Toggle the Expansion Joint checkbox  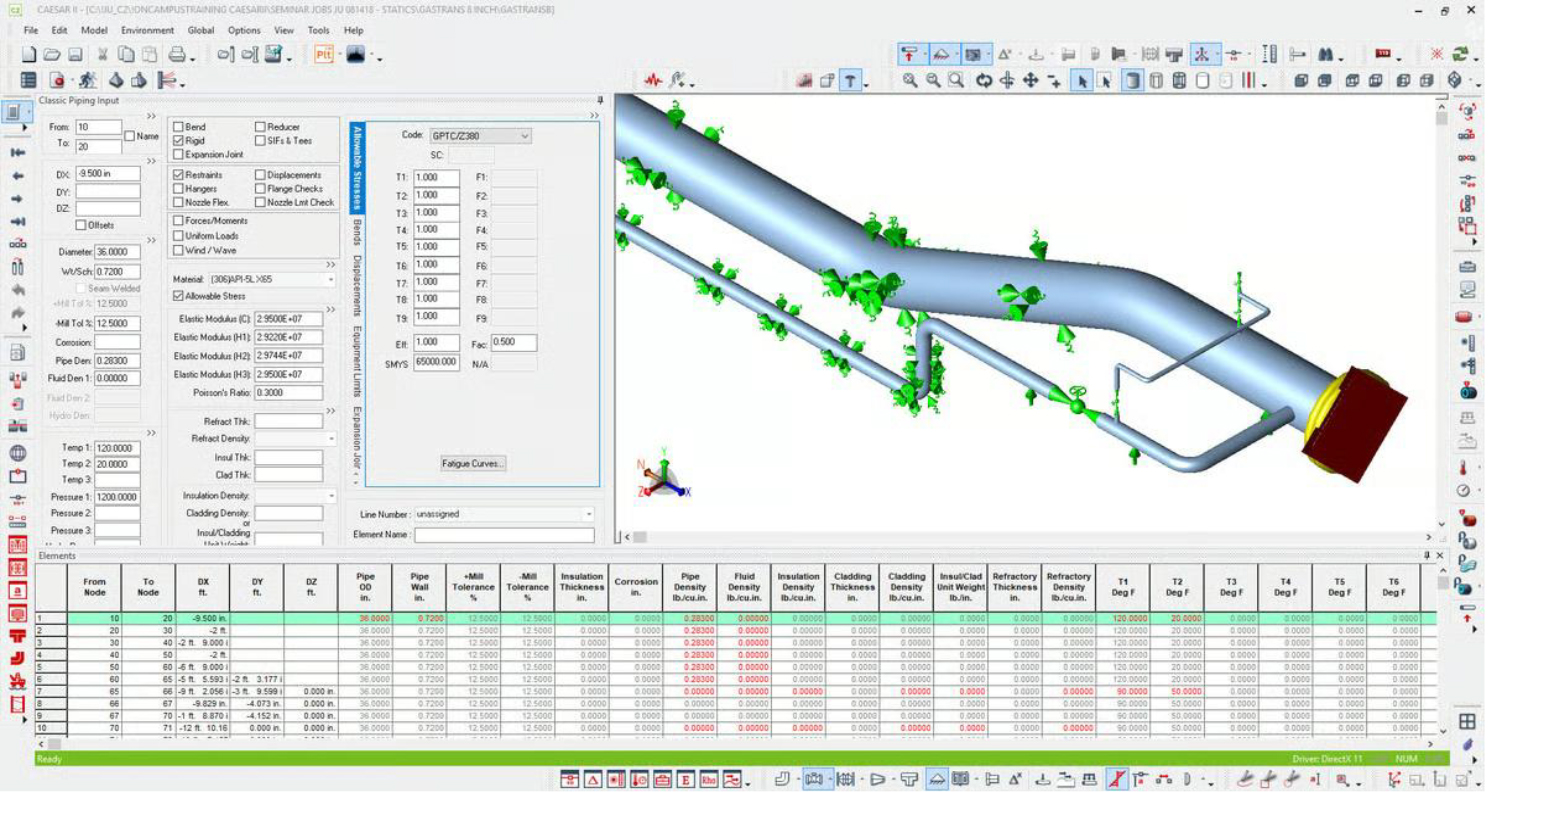(x=178, y=155)
